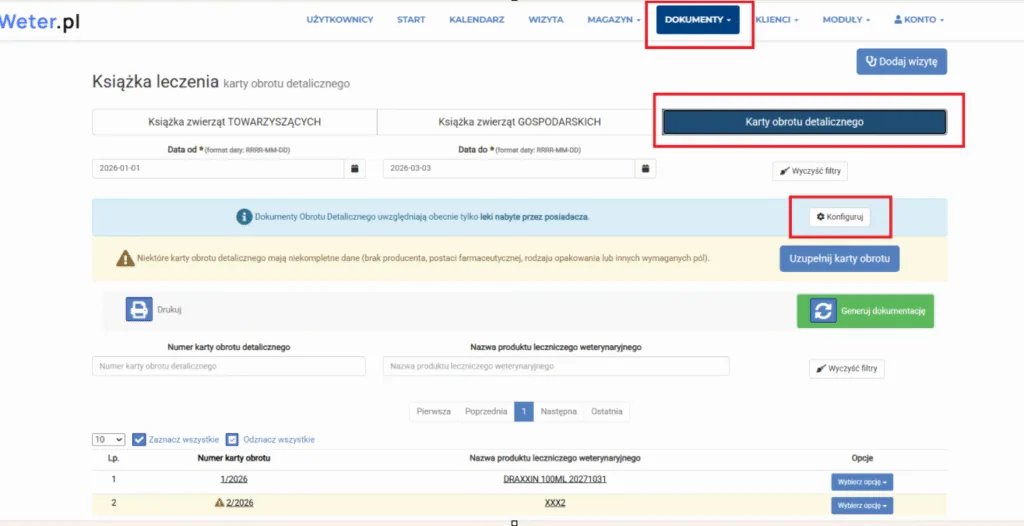The height and width of the screenshot is (526, 1024).
Task: Focus the Data do date field
Action: (x=509, y=169)
